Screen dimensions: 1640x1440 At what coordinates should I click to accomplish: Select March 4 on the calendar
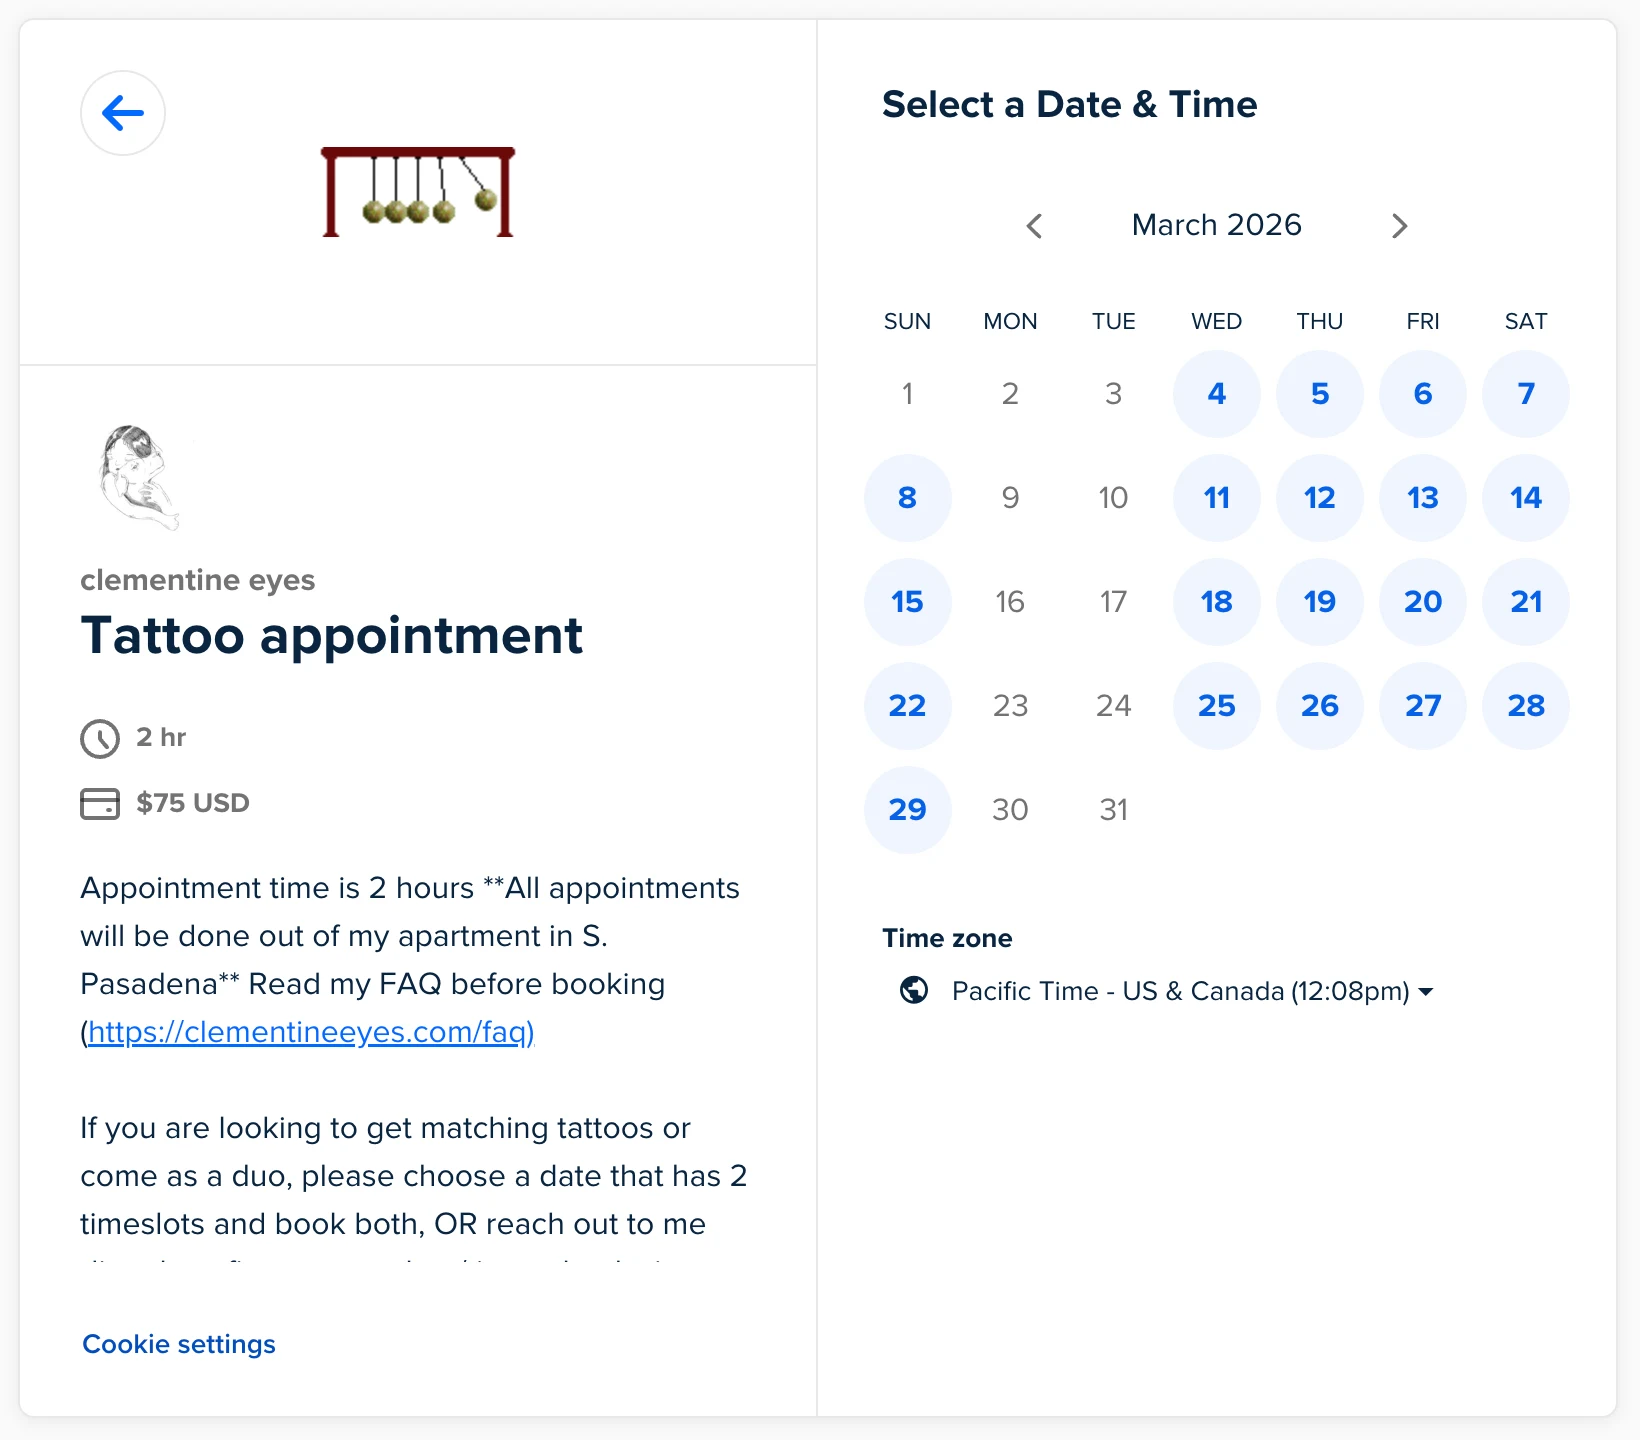1216,394
